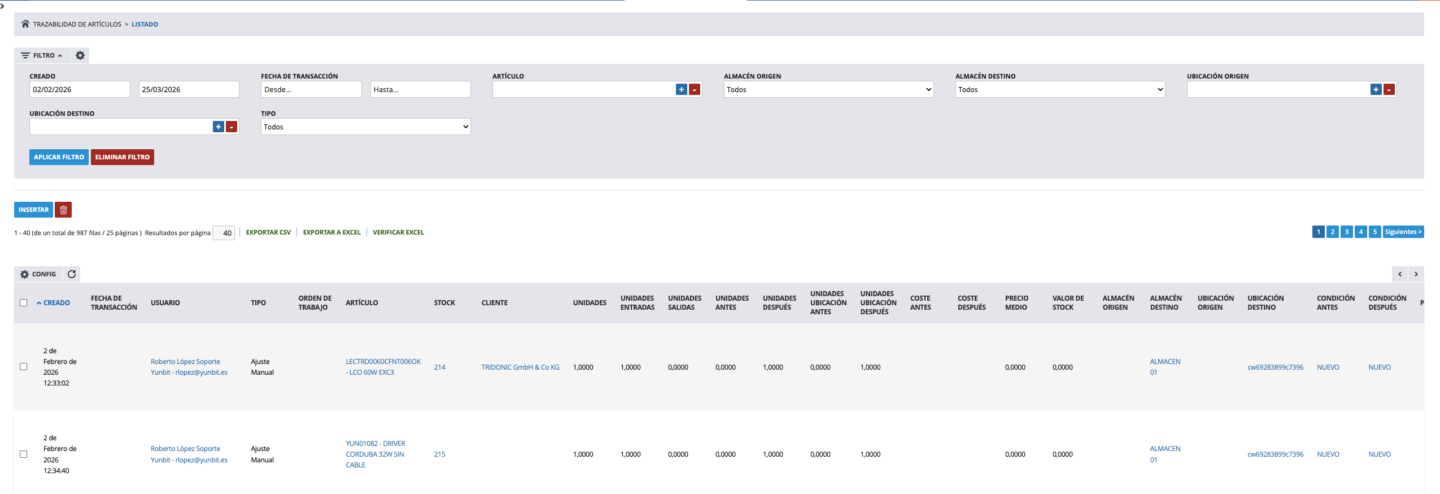Click the home icon in breadcrumb
Viewport: 1440px width, 494px height.
click(25, 24)
